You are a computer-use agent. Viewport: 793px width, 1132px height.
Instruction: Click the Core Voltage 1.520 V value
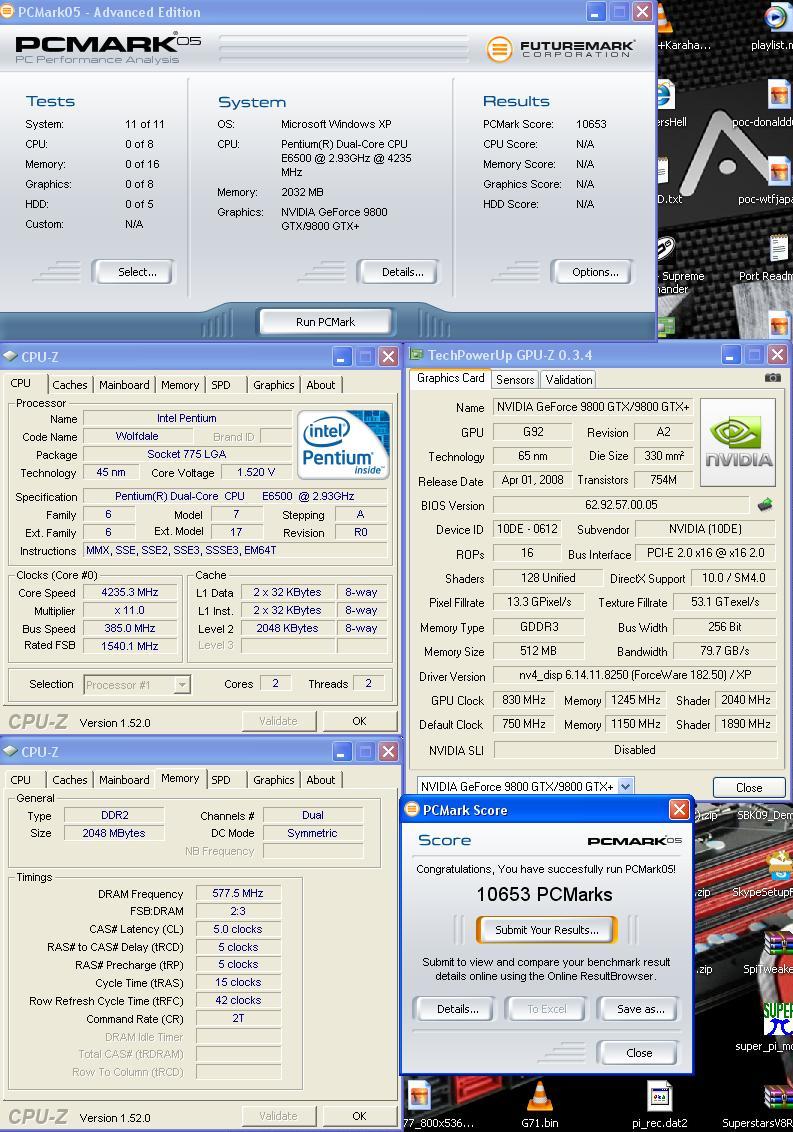256,472
